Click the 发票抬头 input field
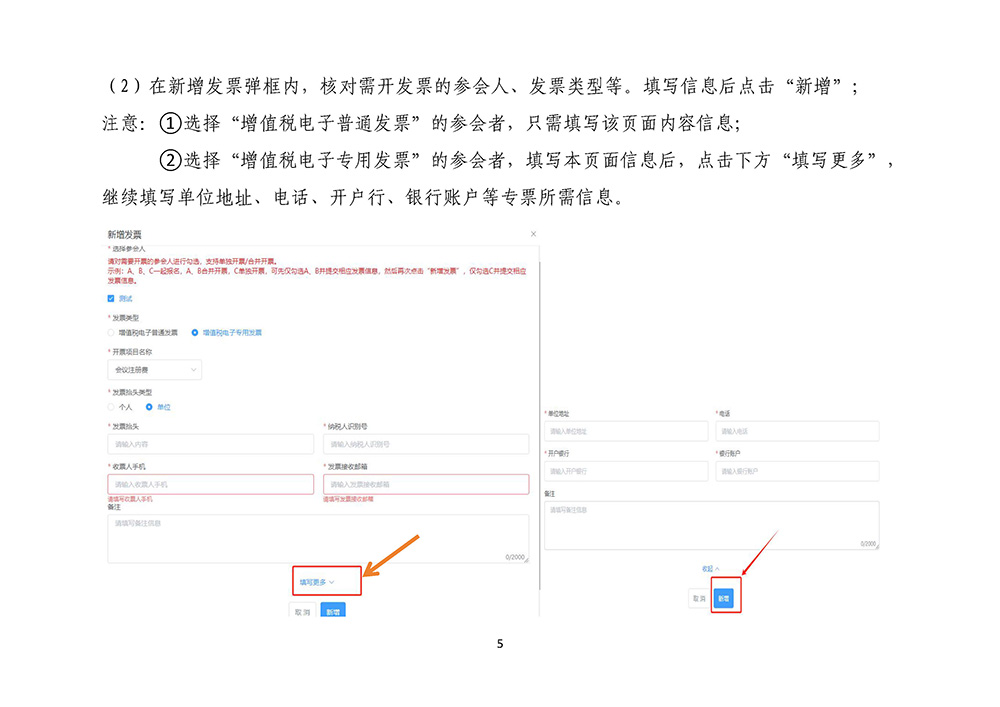Viewport: 1000px width, 707px height. tap(210, 444)
